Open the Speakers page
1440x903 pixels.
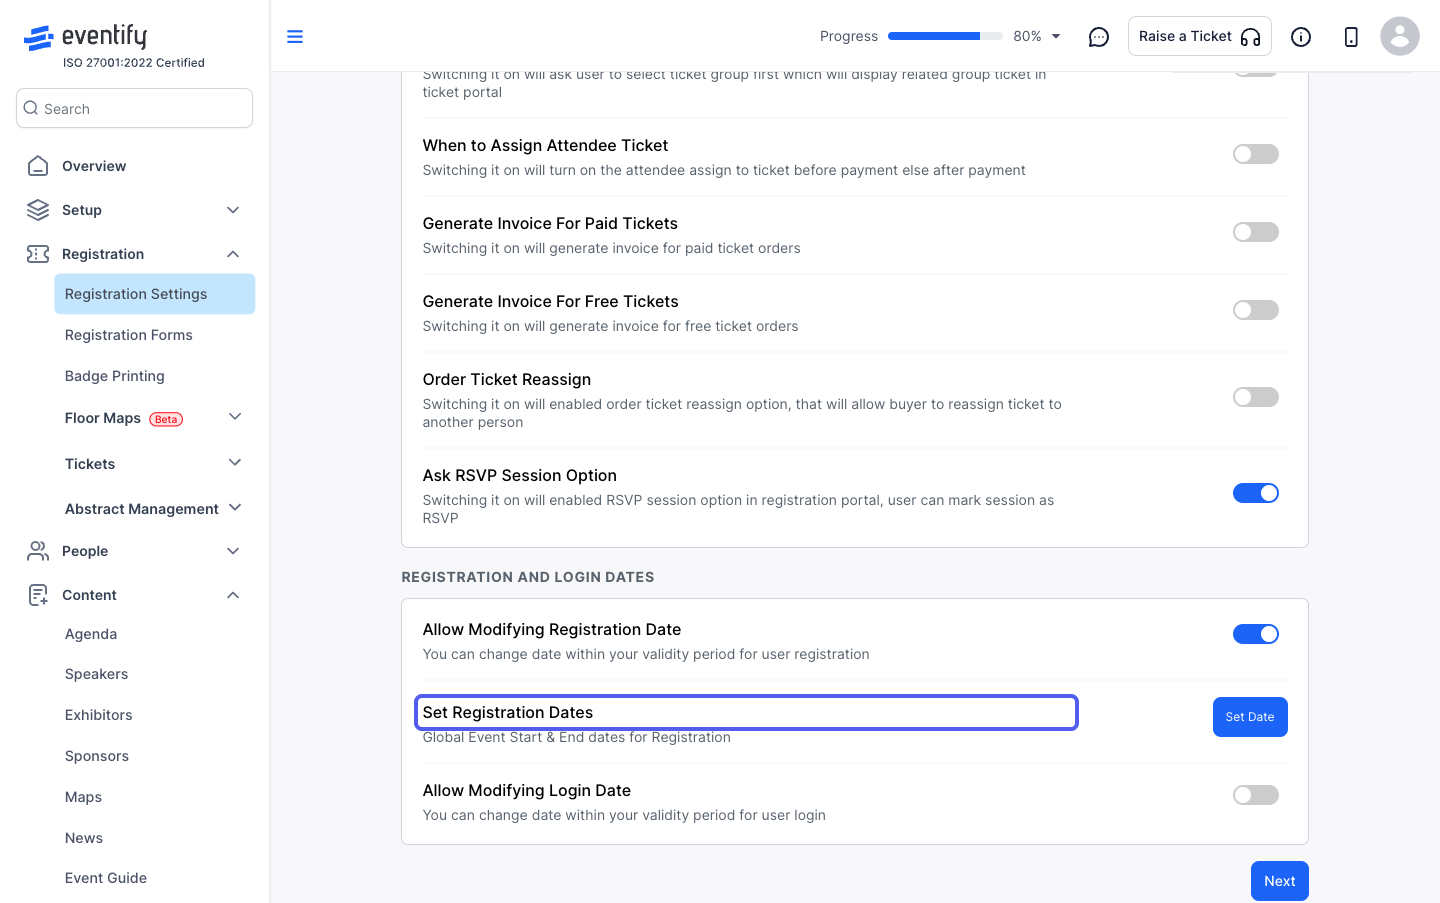(97, 674)
